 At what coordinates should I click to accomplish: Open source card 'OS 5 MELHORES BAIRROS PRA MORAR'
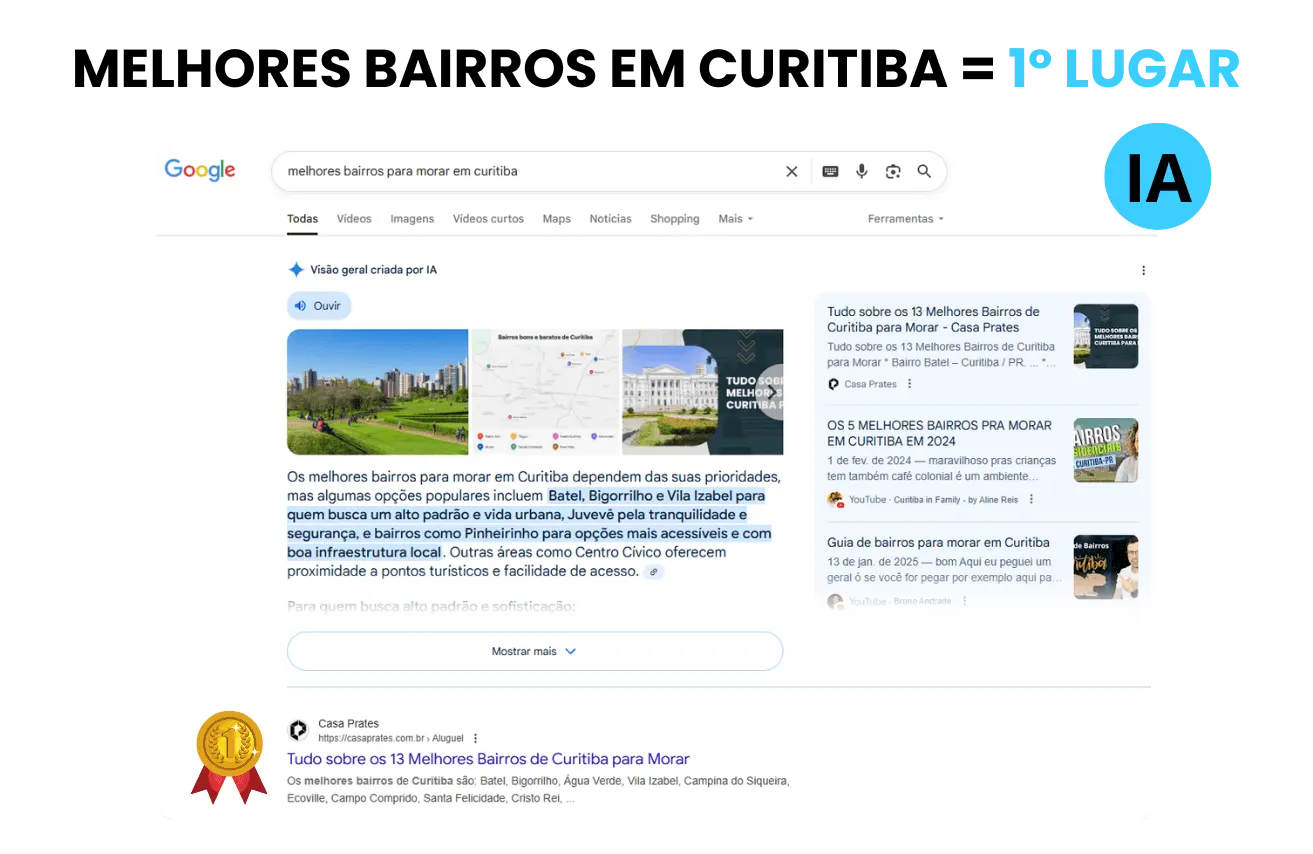[939, 433]
